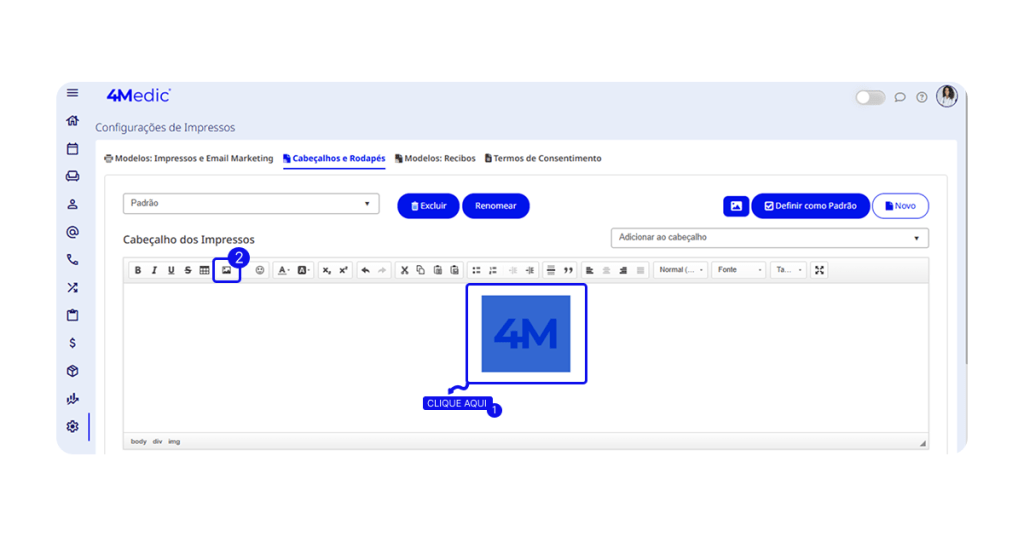Maximize the editor with the fullscreen icon
This screenshot has width=1024, height=537.
click(820, 270)
